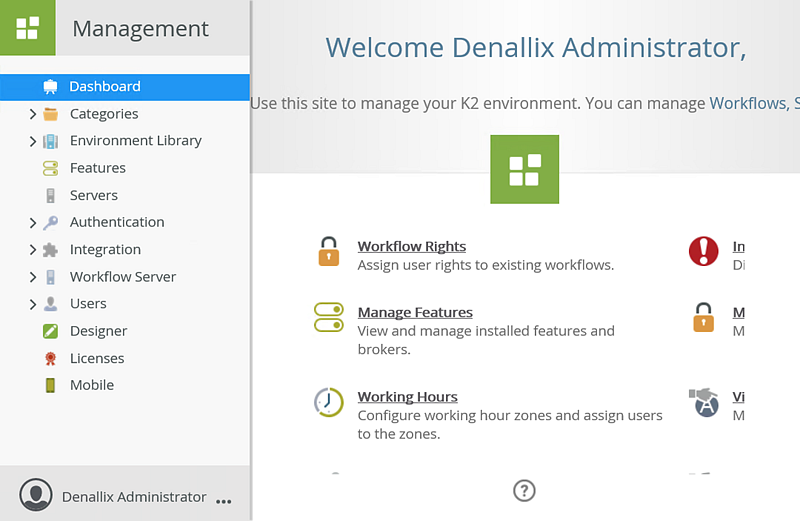Image resolution: width=800 pixels, height=521 pixels.
Task: Open the Manage Features link
Action: tap(415, 312)
